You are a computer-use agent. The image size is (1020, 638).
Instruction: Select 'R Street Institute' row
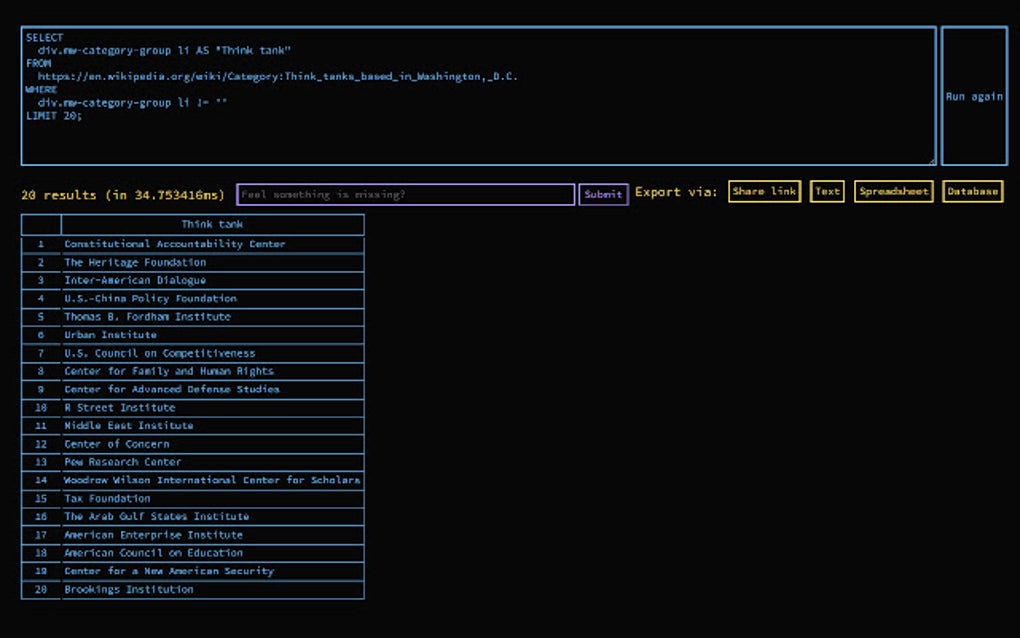pos(193,408)
